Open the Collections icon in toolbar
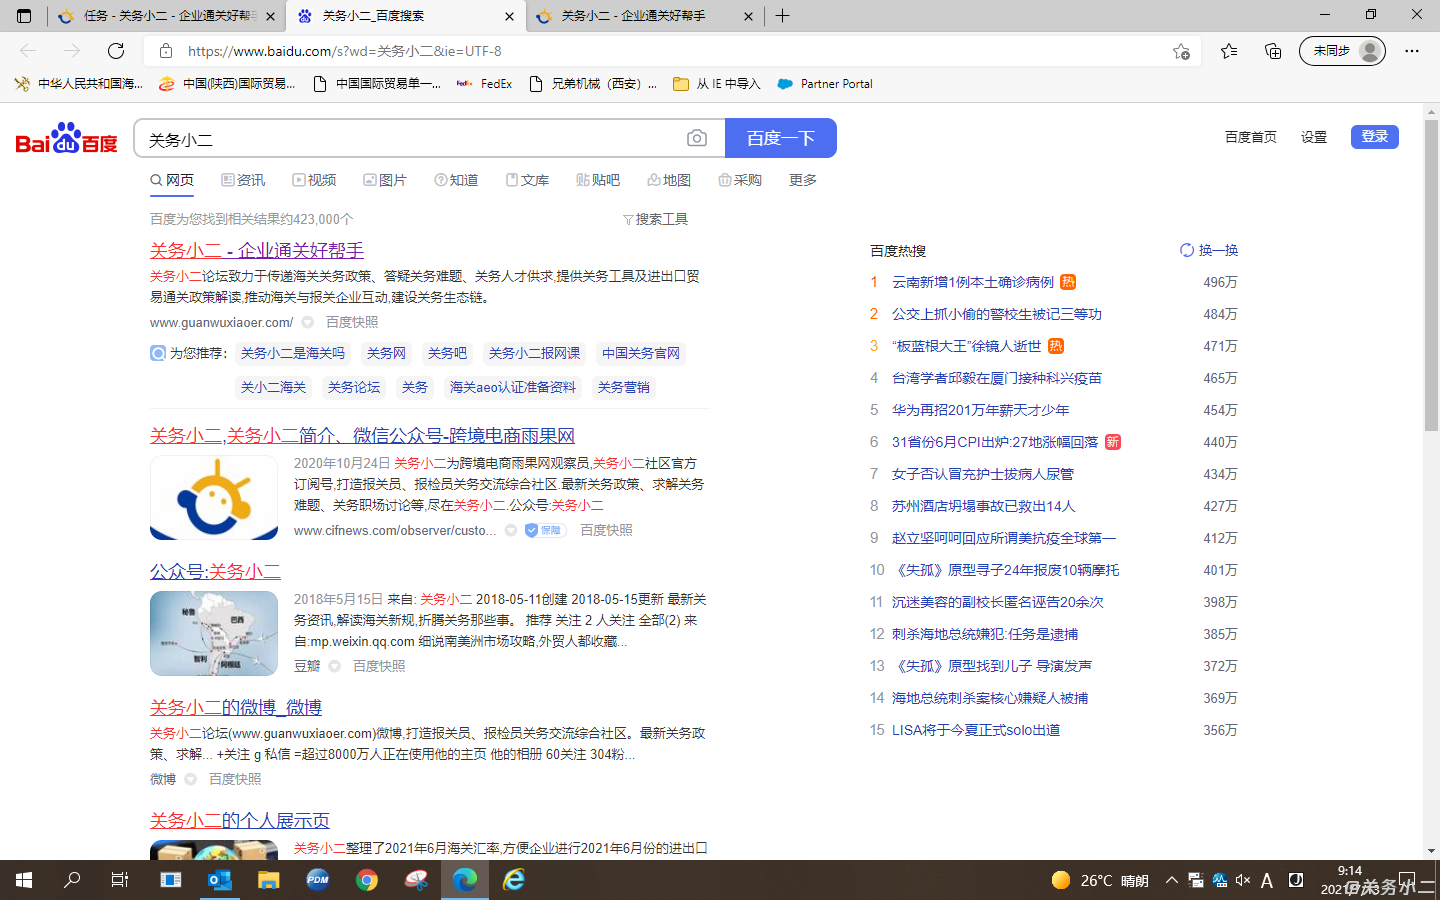The width and height of the screenshot is (1440, 900). tap(1273, 51)
